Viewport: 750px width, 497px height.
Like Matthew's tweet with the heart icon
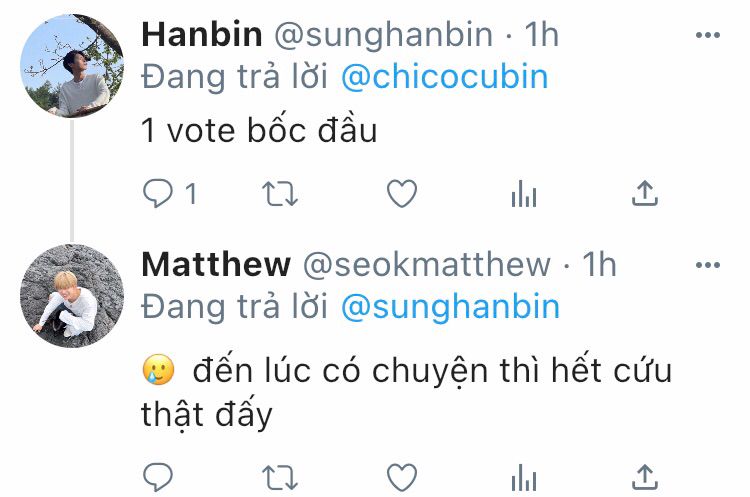coord(402,477)
